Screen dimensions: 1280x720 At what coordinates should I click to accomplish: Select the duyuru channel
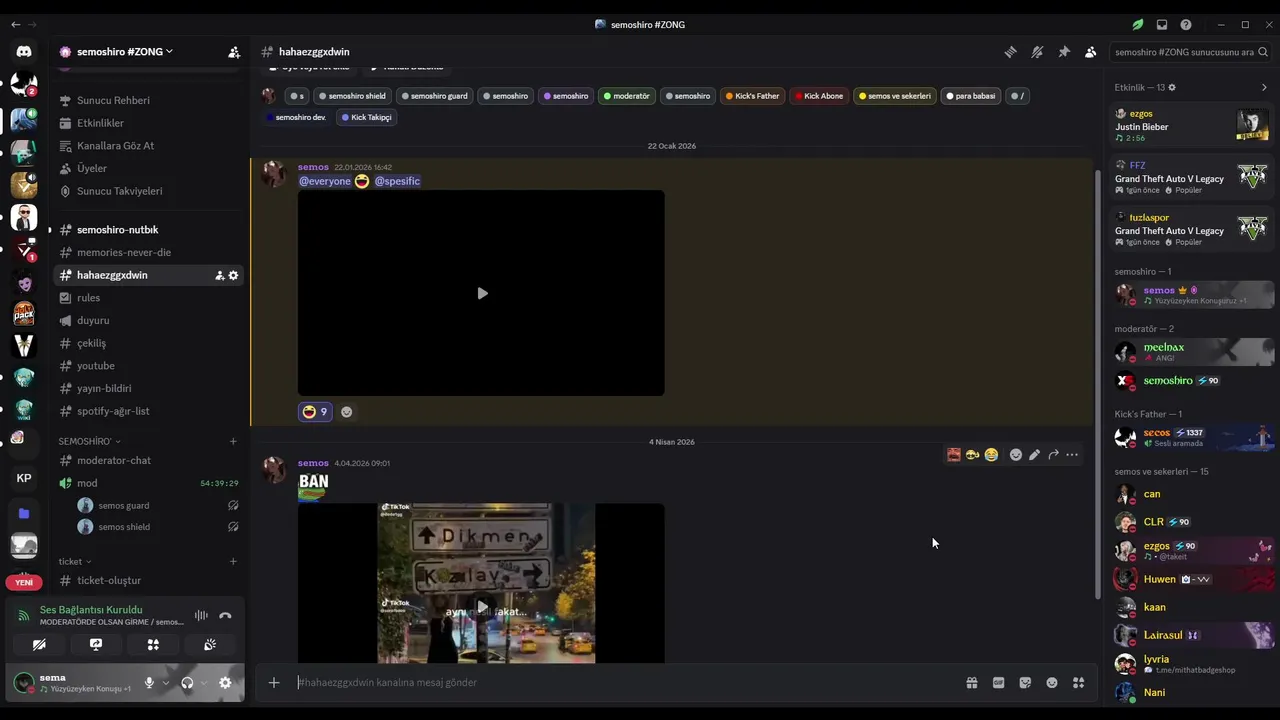tap(148, 320)
